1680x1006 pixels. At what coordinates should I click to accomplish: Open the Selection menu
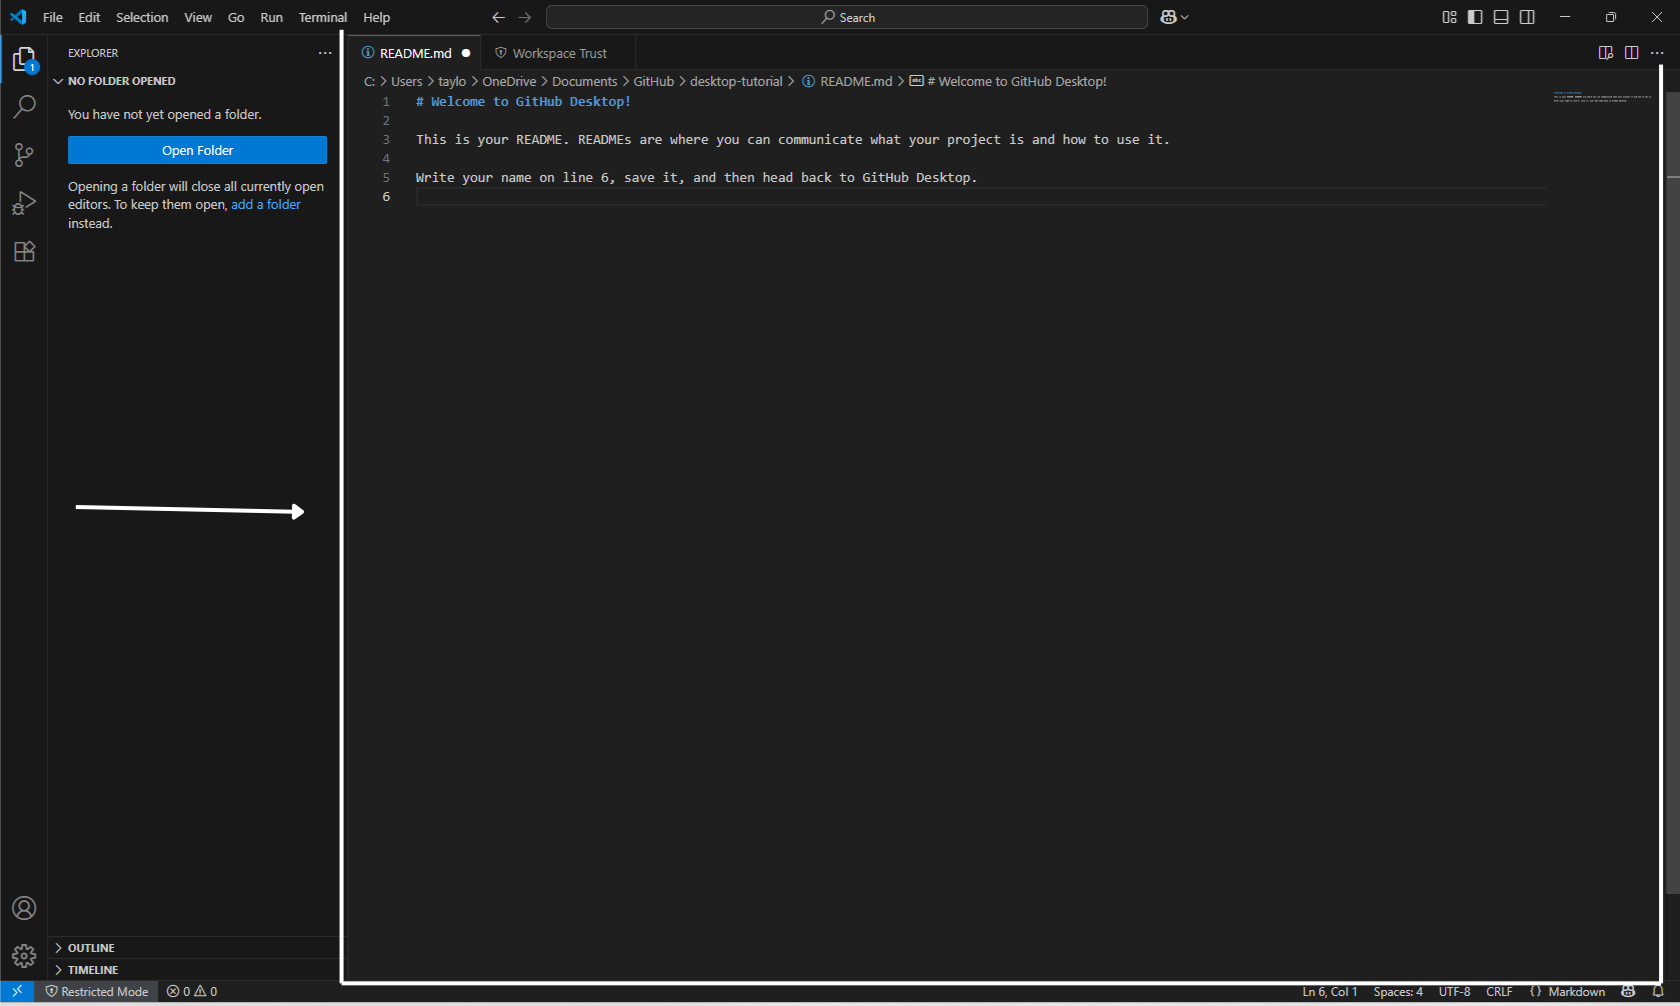(142, 17)
